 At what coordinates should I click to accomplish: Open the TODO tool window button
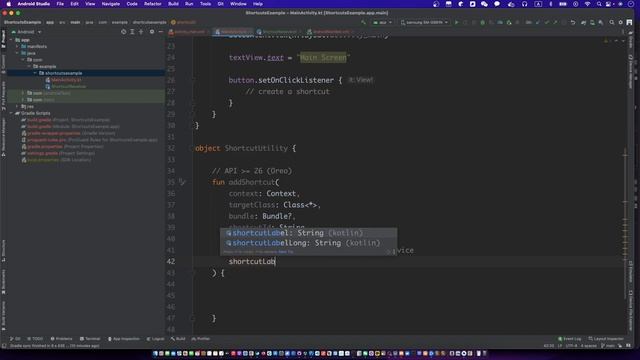click(35, 339)
